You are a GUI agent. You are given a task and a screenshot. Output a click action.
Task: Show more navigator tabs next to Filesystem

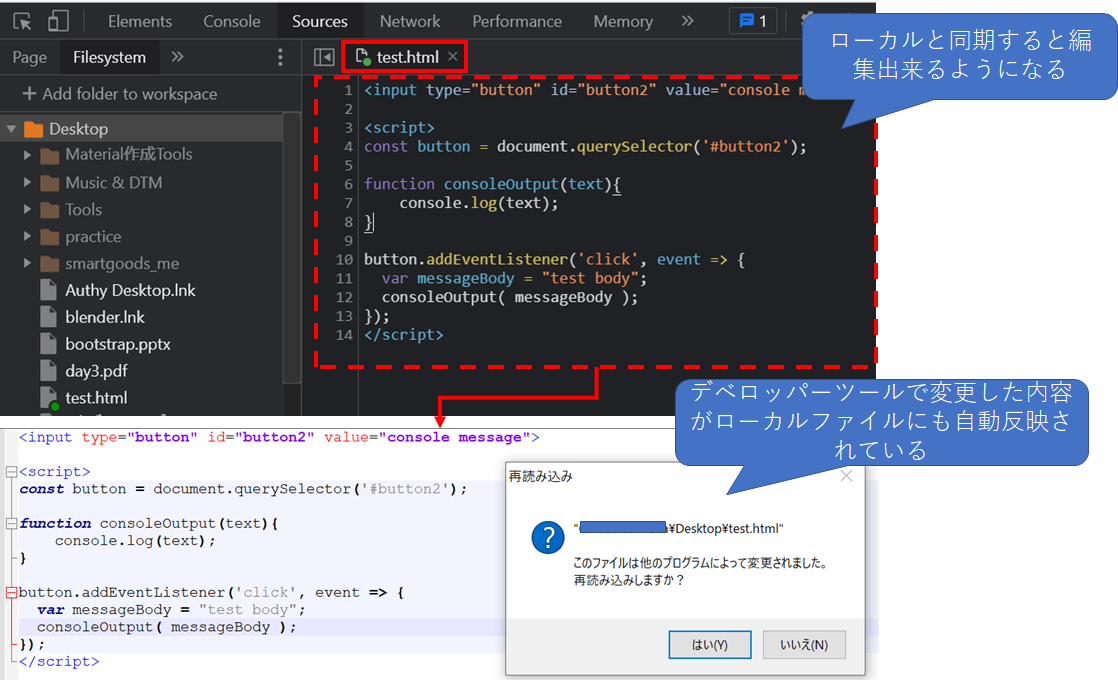click(177, 57)
